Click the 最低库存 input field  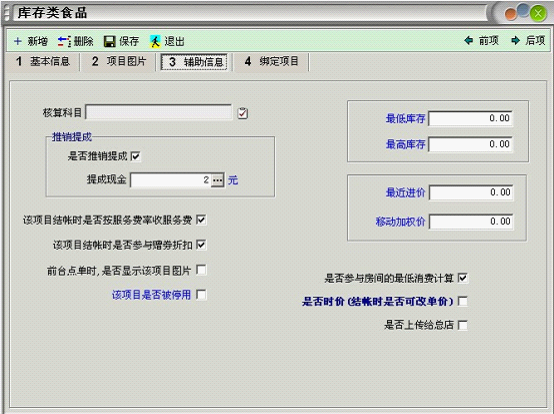pyautogui.click(x=470, y=118)
